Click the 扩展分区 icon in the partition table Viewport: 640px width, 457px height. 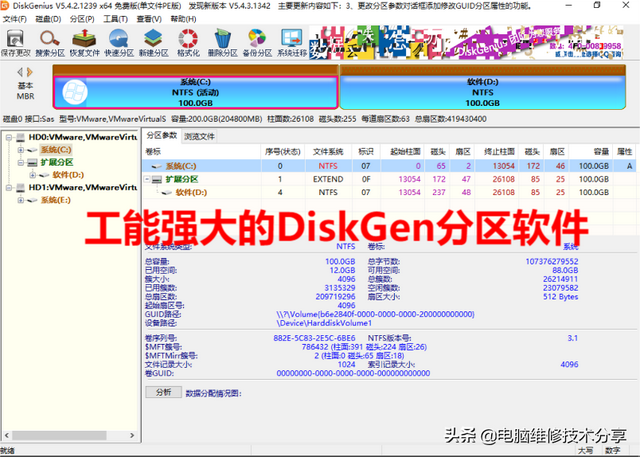(x=157, y=179)
